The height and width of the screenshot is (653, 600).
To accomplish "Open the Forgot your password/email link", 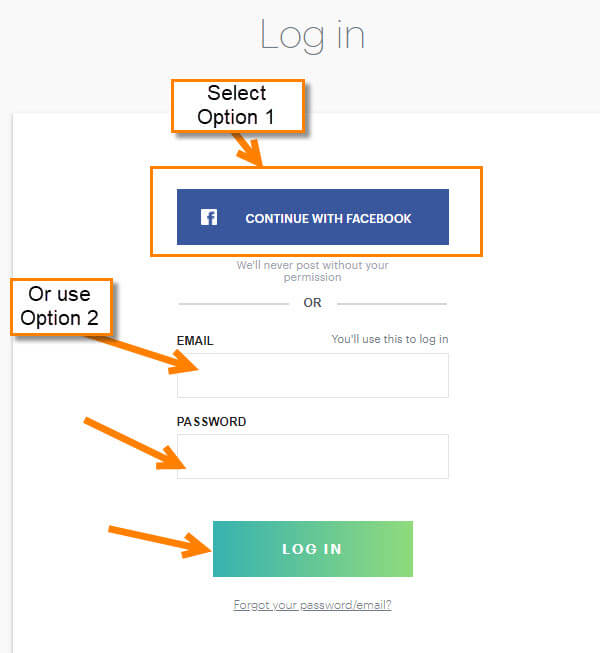I will coord(312,605).
